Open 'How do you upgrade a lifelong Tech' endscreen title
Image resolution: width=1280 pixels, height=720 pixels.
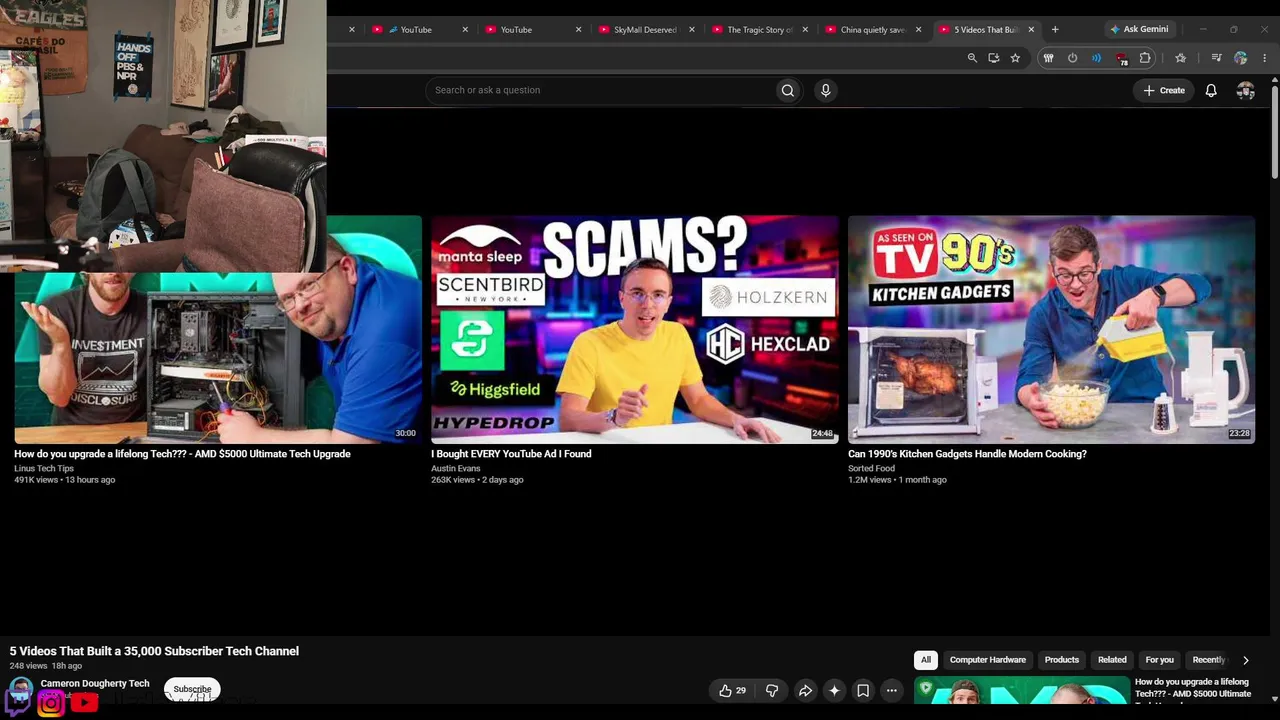[x=182, y=454]
